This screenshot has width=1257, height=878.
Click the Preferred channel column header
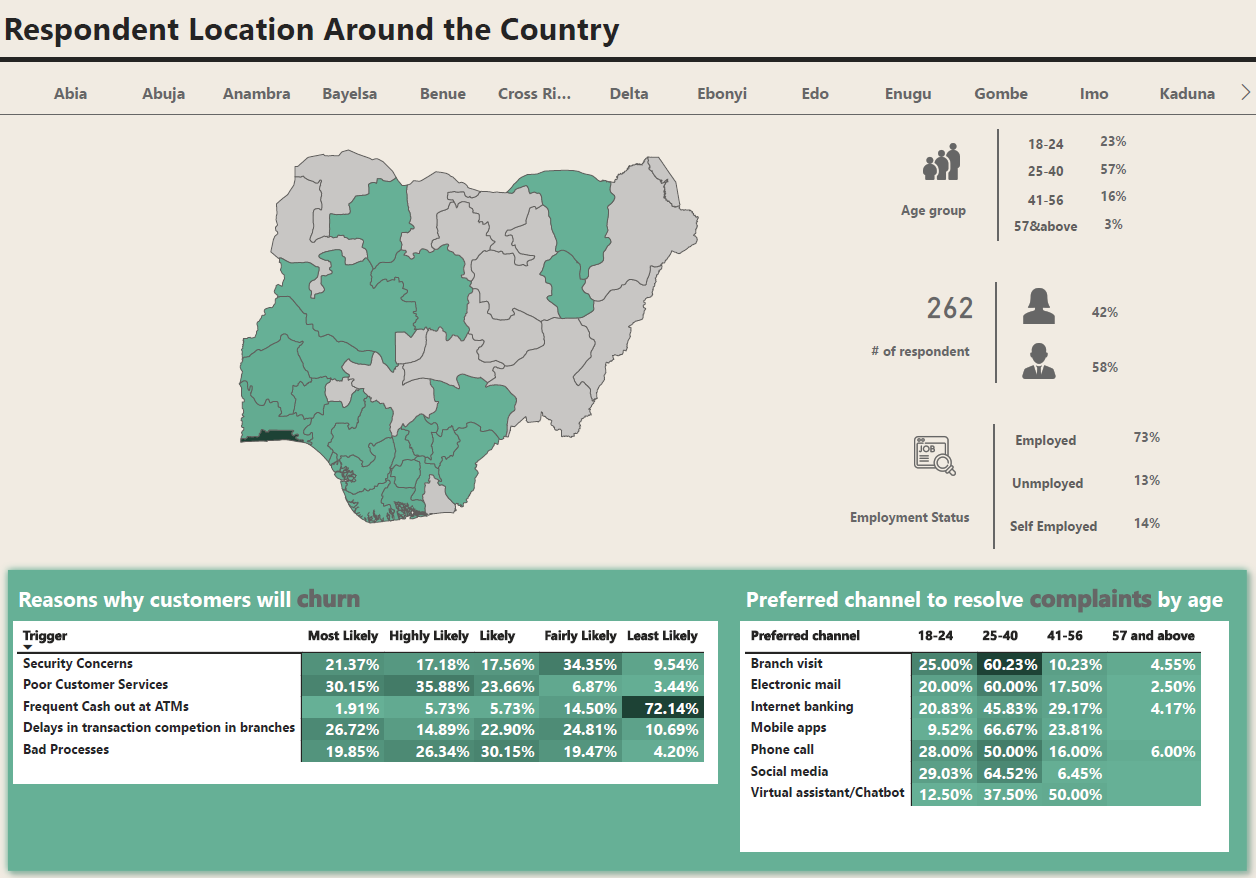pos(804,636)
